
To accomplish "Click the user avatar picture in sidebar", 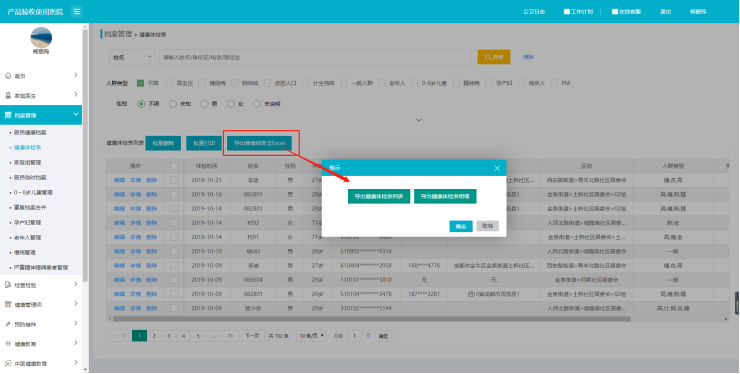I will tap(41, 37).
